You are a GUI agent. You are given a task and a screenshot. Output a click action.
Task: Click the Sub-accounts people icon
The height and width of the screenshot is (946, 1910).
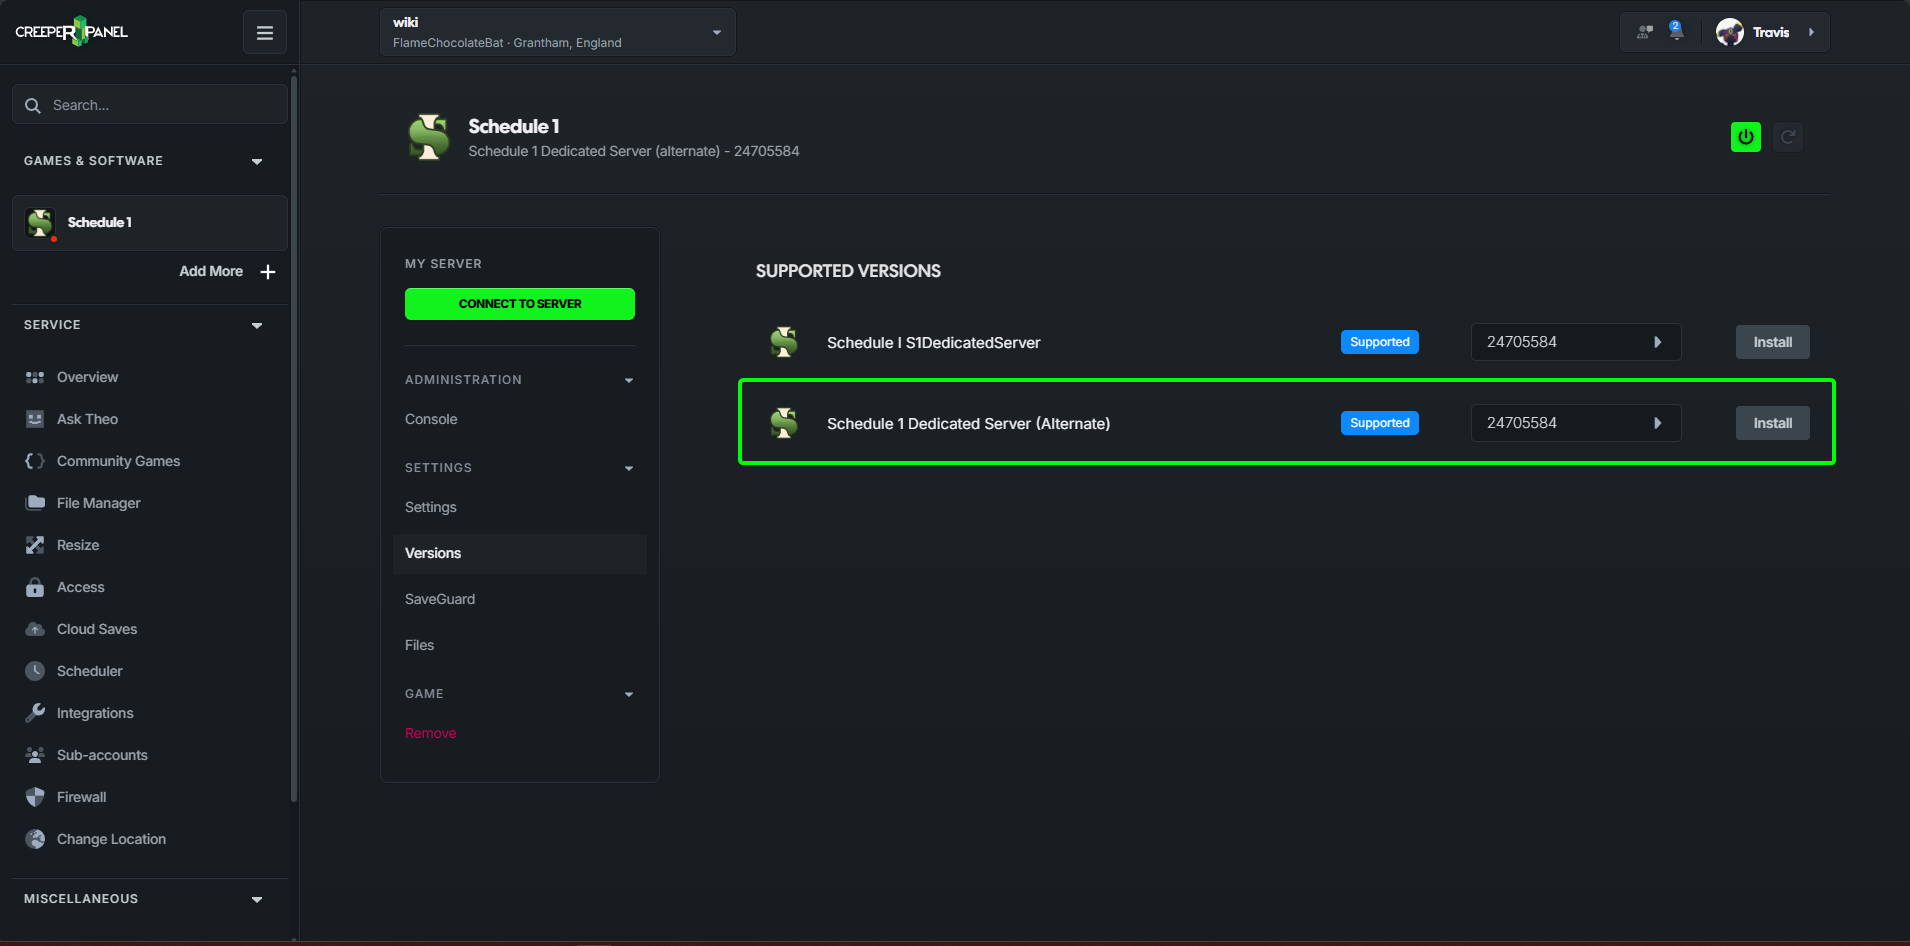click(x=35, y=755)
